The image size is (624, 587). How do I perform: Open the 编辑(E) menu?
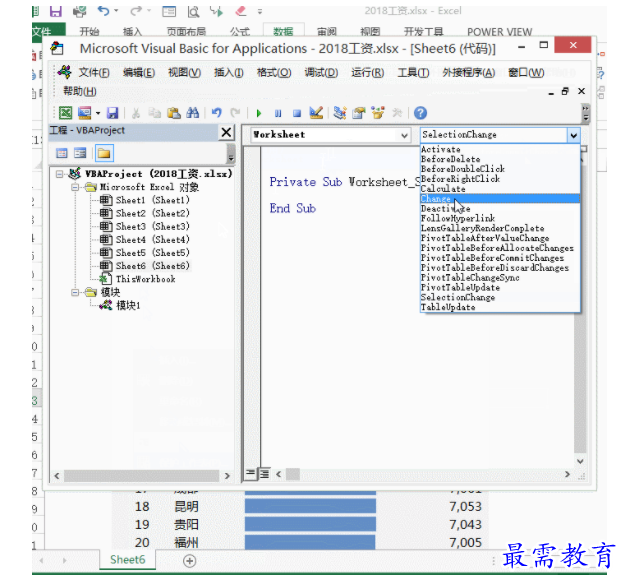[139, 72]
